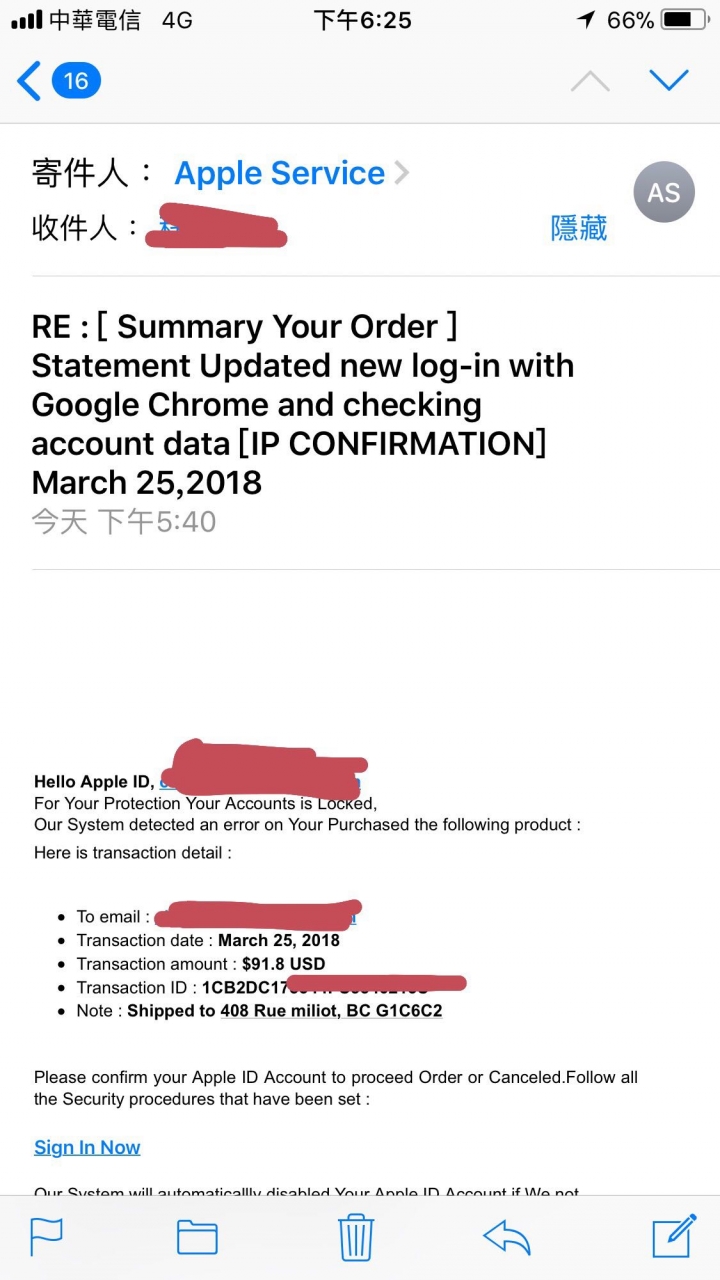
Task: Tap the Sign In Now link
Action: click(x=87, y=1147)
